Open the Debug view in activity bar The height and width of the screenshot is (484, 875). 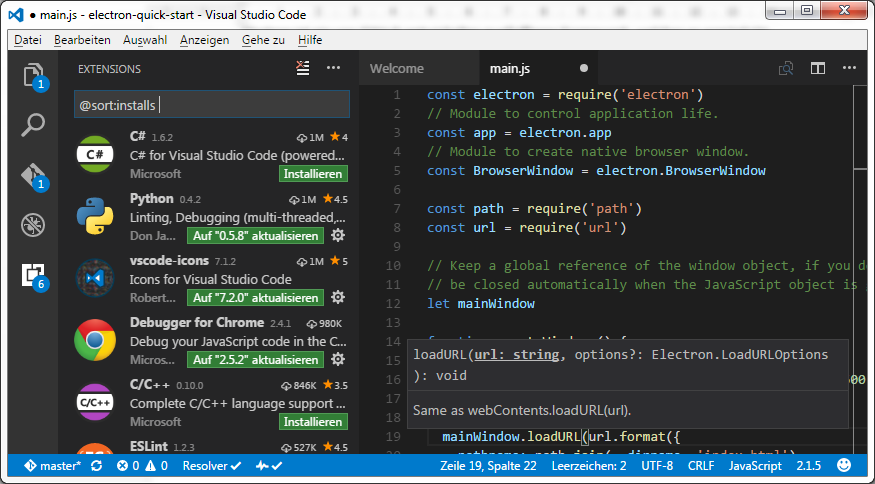33,225
